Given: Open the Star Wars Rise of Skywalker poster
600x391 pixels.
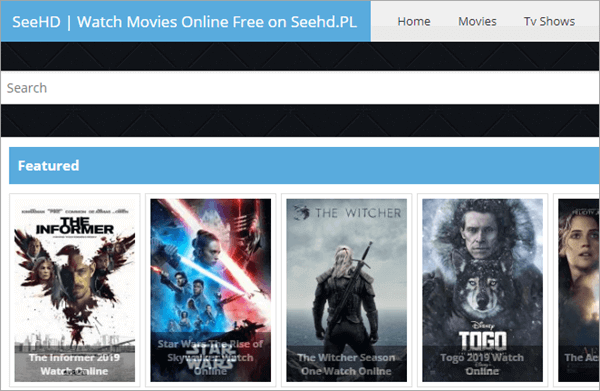Looking at the screenshot, I should [x=210, y=290].
